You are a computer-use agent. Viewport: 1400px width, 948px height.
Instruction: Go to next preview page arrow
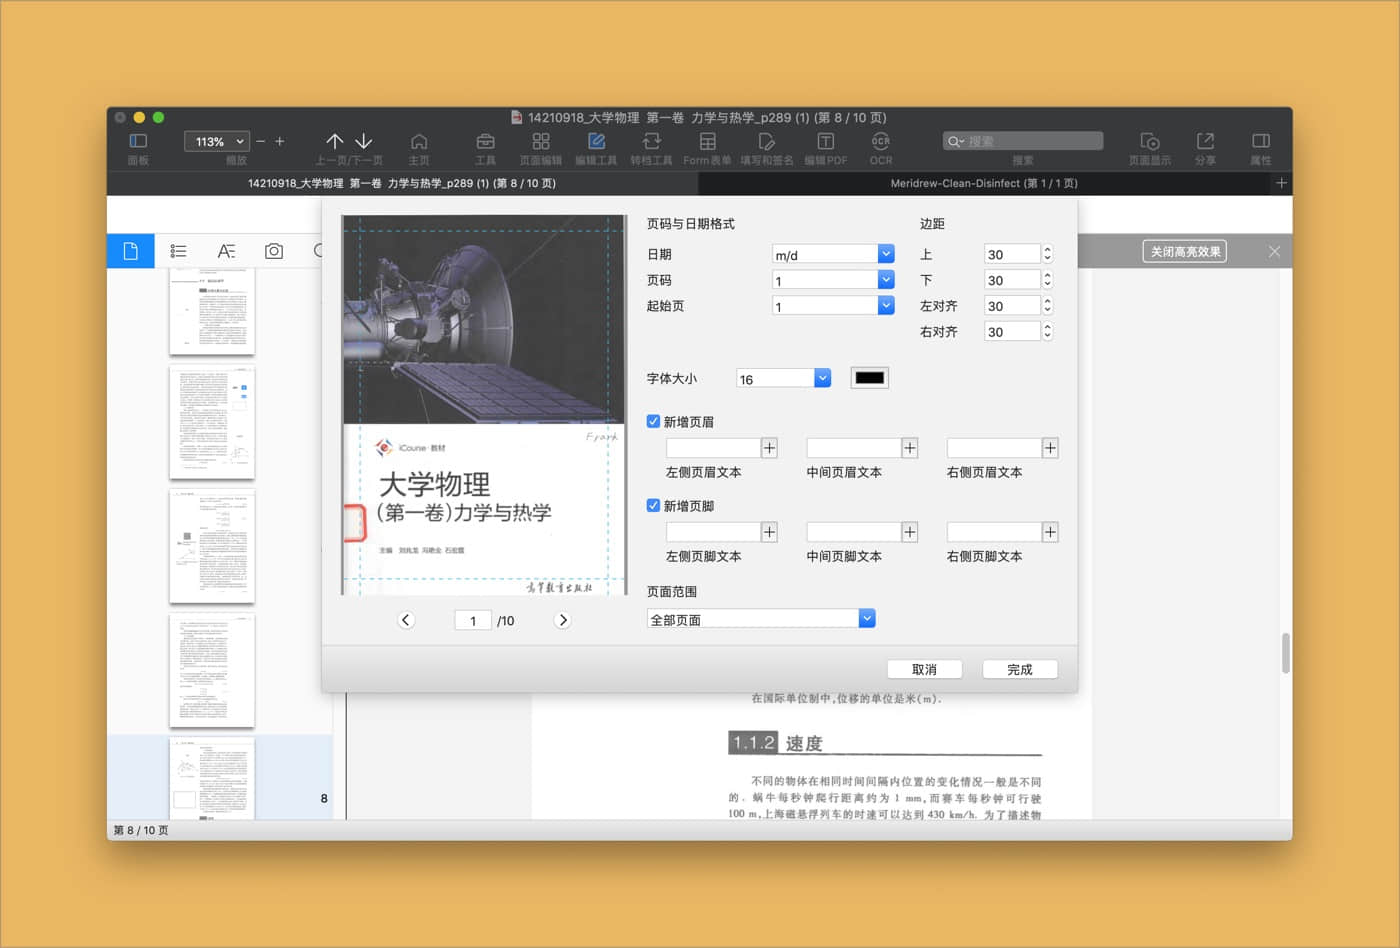point(563,620)
